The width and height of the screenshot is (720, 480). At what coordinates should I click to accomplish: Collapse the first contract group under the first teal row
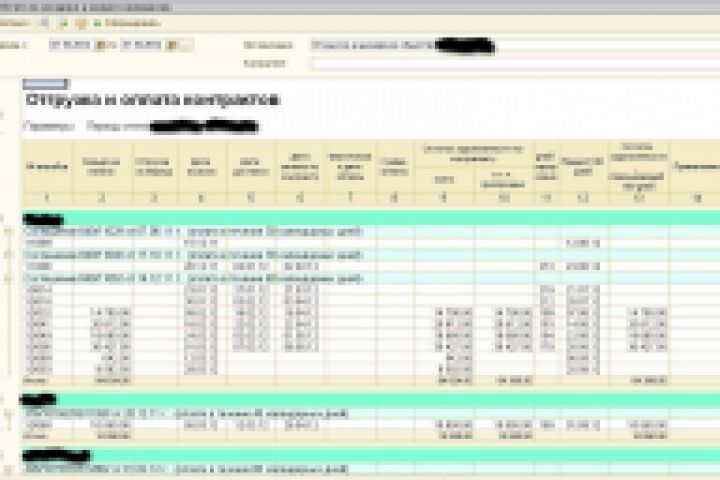(x=8, y=232)
